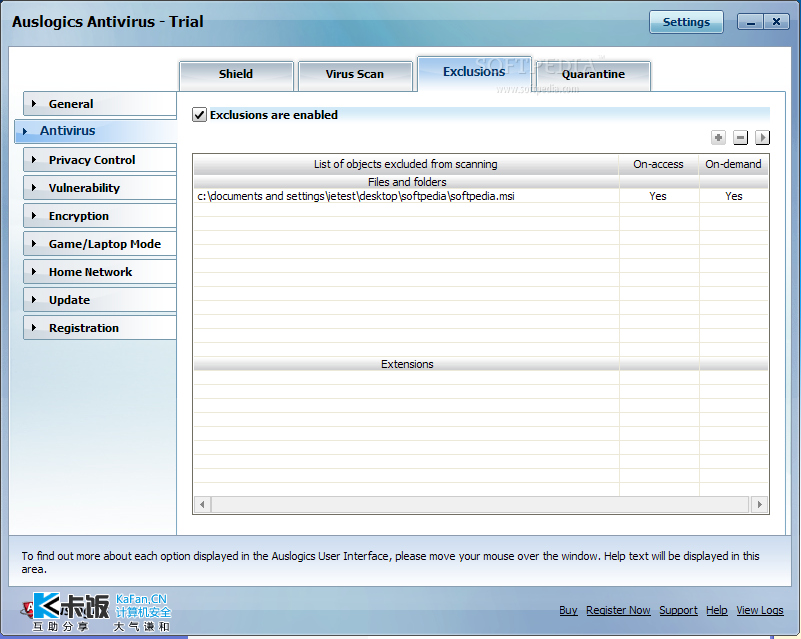Click the On-demand column header
This screenshot has height=639, width=801.
point(733,164)
